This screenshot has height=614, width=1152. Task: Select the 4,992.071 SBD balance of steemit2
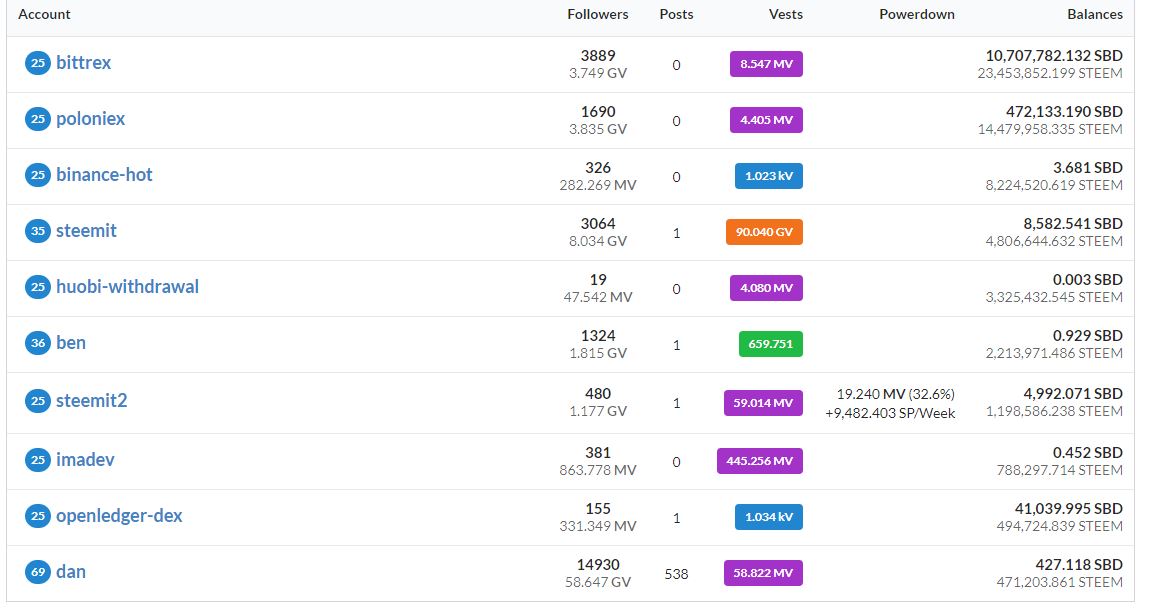point(1073,393)
